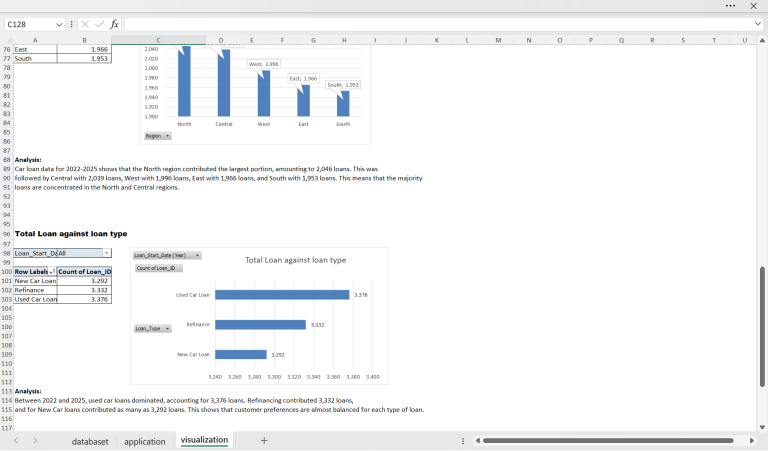Click the Enter checkmark in formula bar
768x451 pixels.
(99, 24)
